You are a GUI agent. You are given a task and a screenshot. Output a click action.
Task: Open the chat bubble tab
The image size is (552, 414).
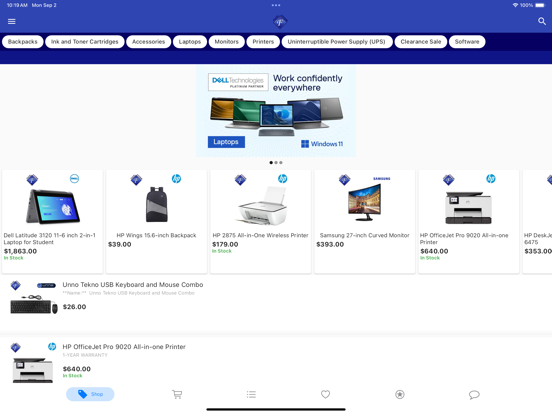474,395
